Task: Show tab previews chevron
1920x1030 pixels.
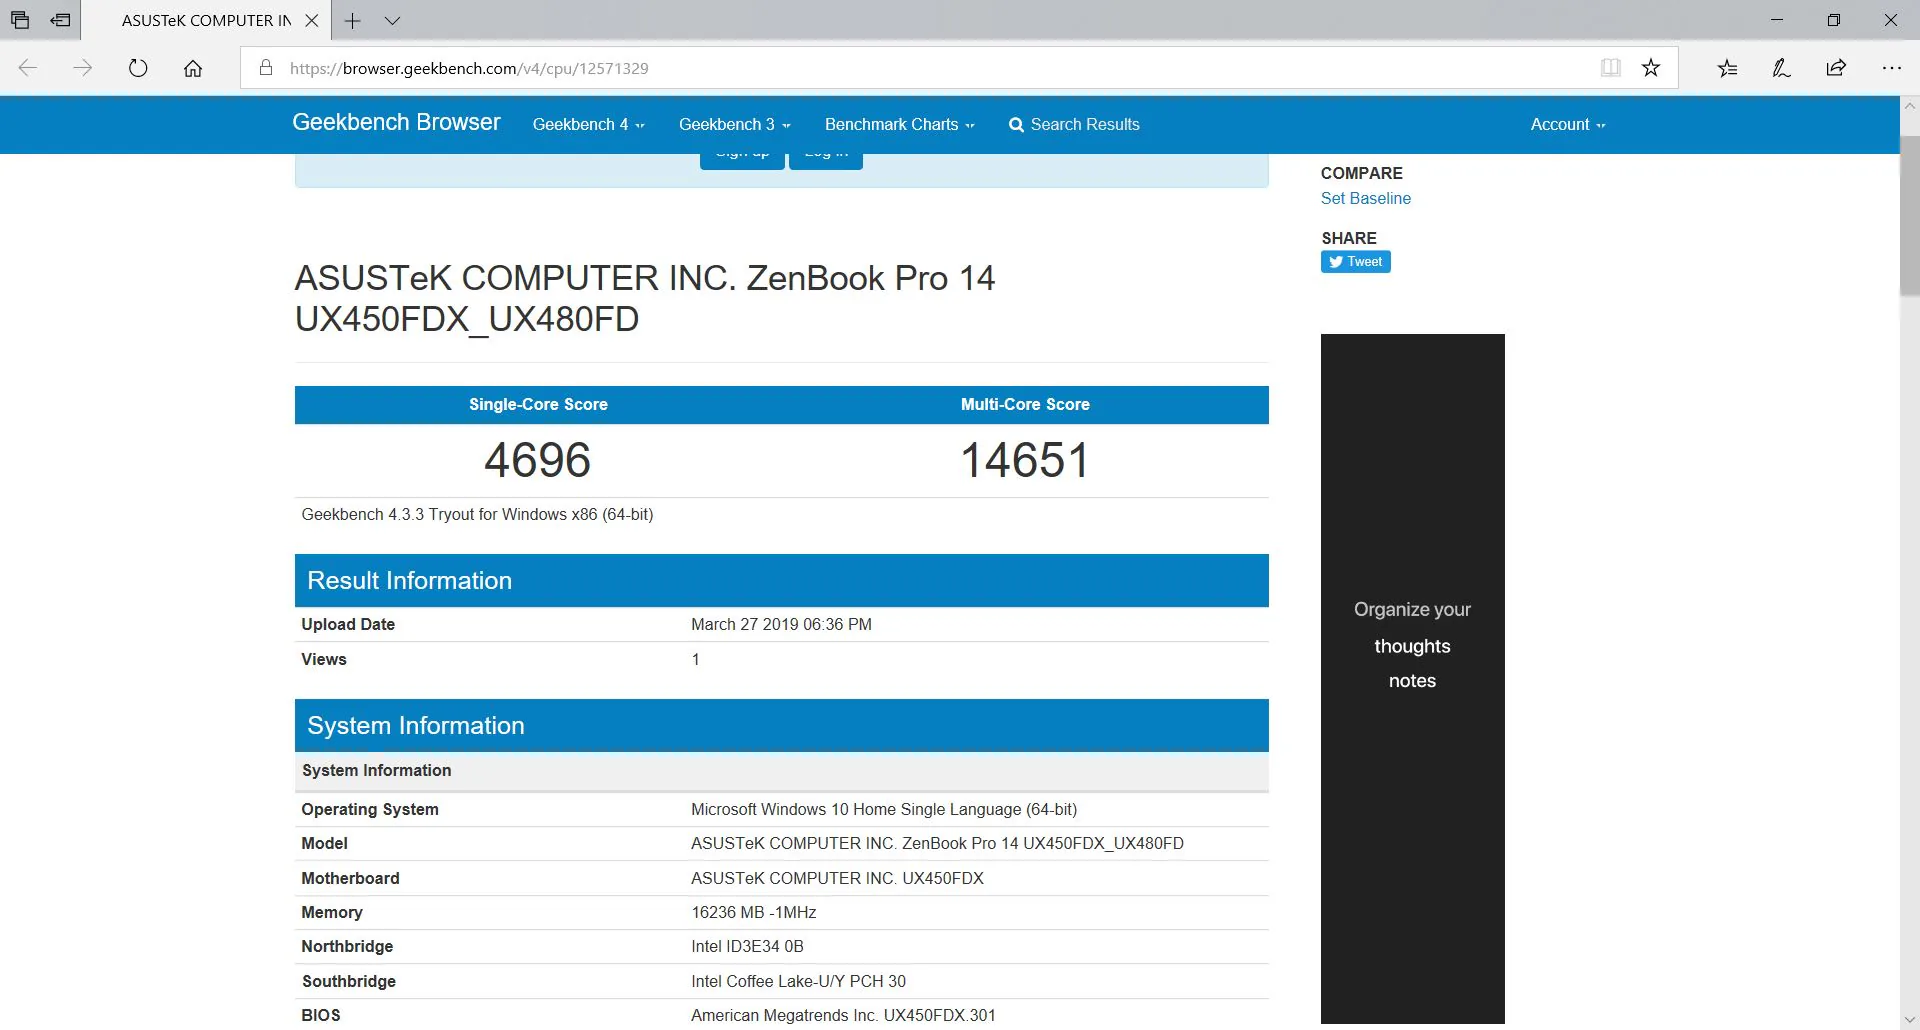Action: tap(392, 20)
